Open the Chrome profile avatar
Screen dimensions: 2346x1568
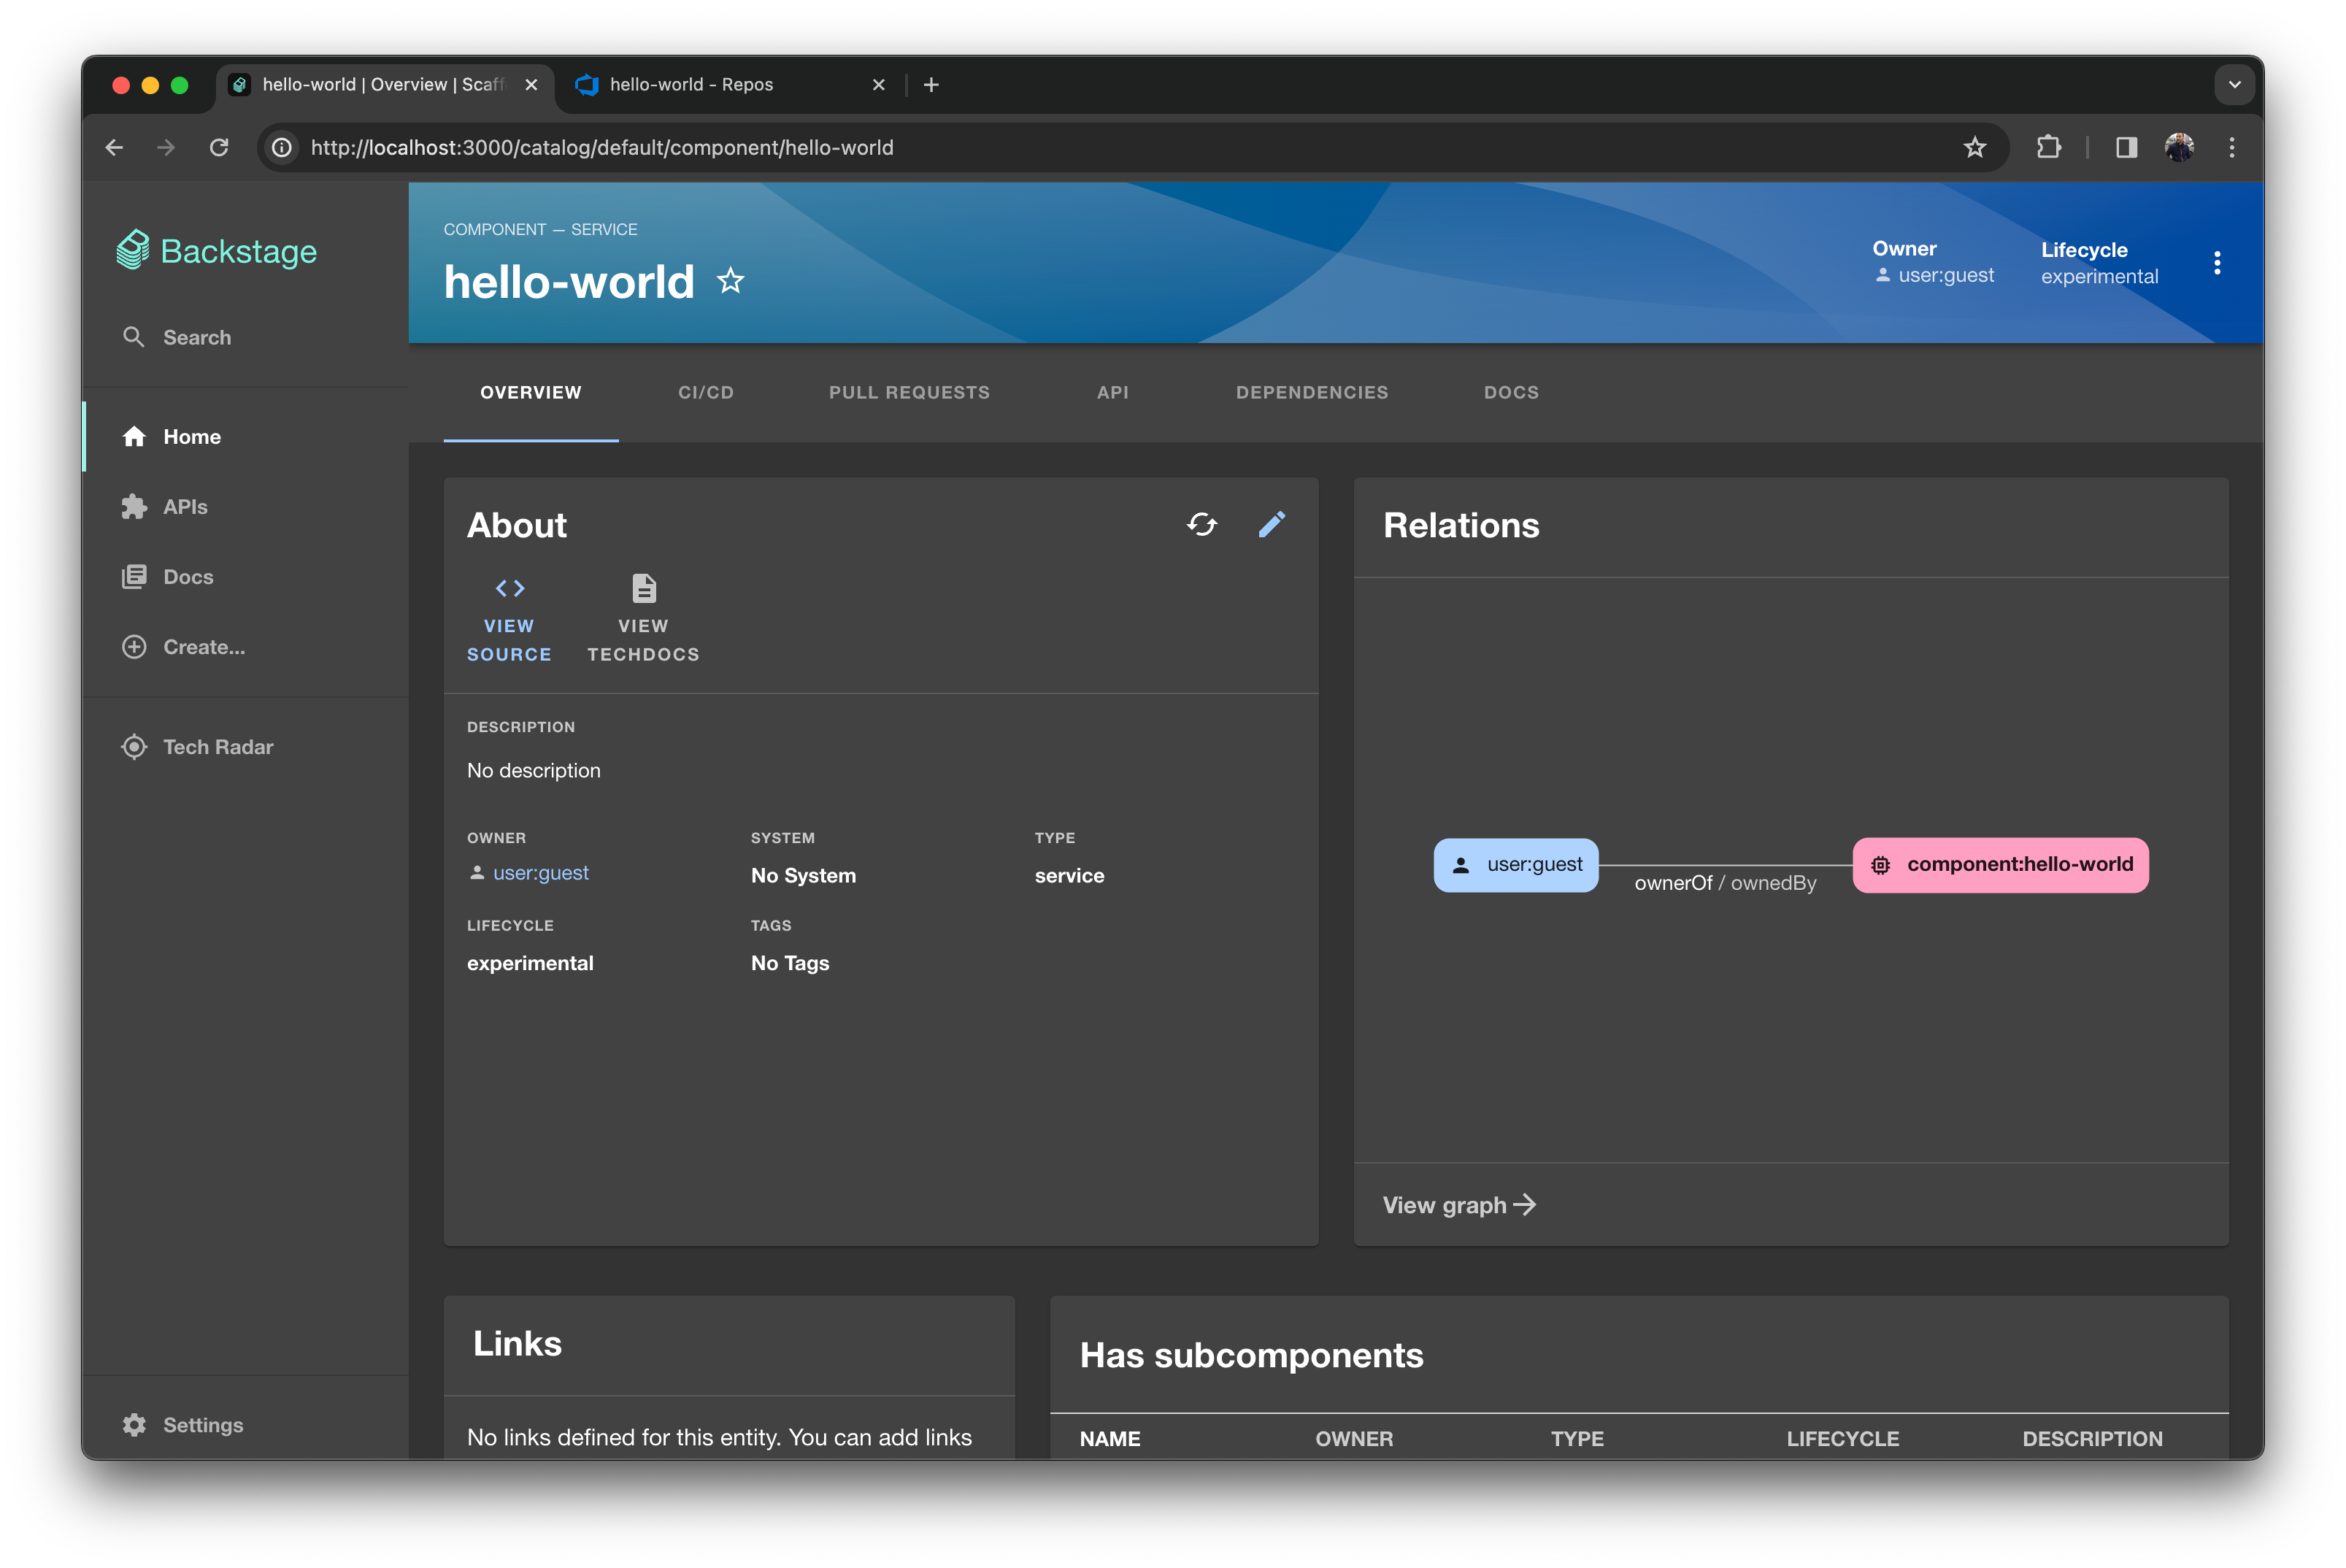pyautogui.click(x=2179, y=148)
